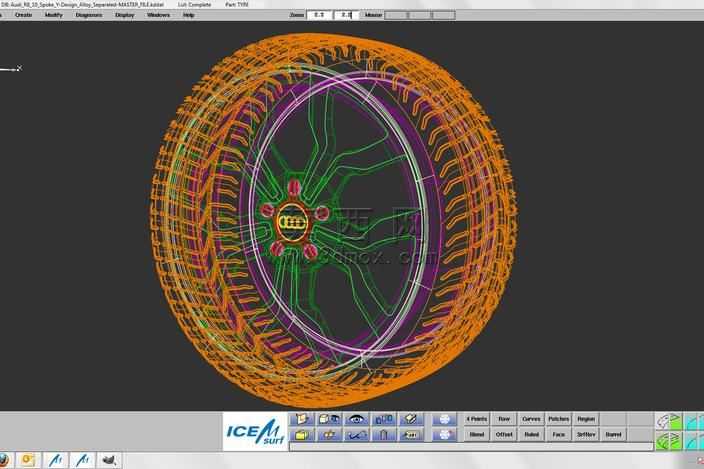Viewport: 704px width, 469px height.
Task: Open the orange-yellow taskbar application
Action: 28,460
